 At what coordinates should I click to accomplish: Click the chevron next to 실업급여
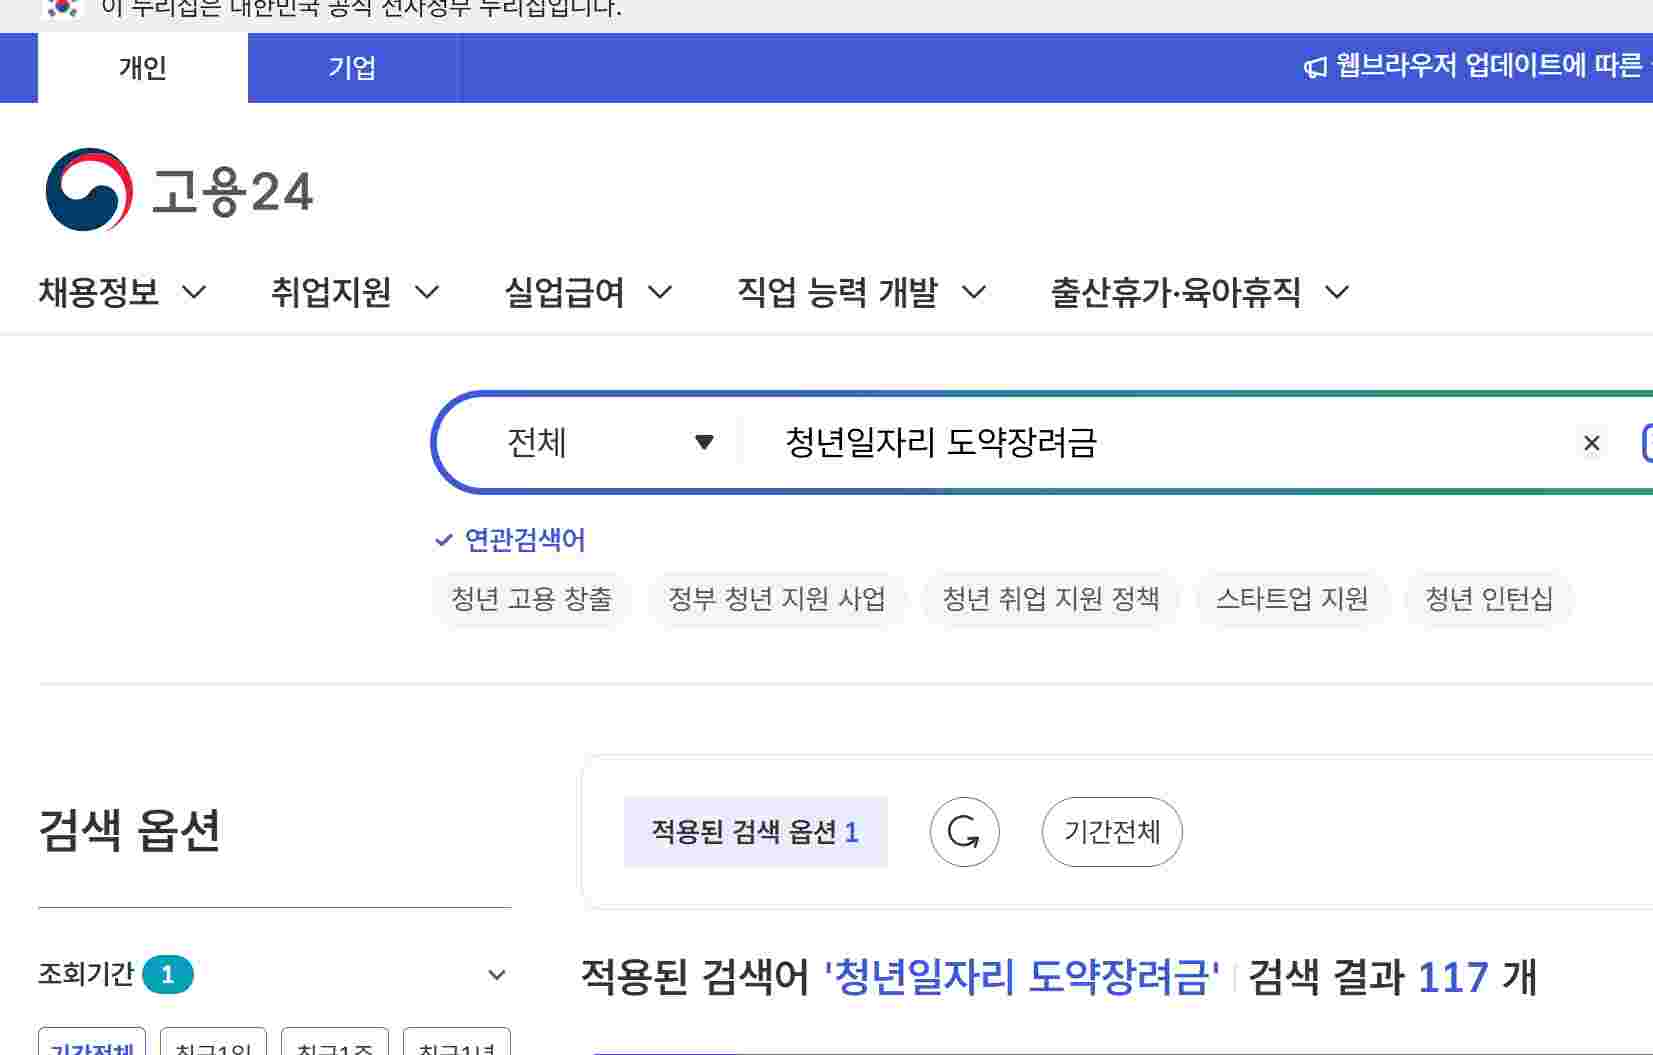[x=660, y=293]
